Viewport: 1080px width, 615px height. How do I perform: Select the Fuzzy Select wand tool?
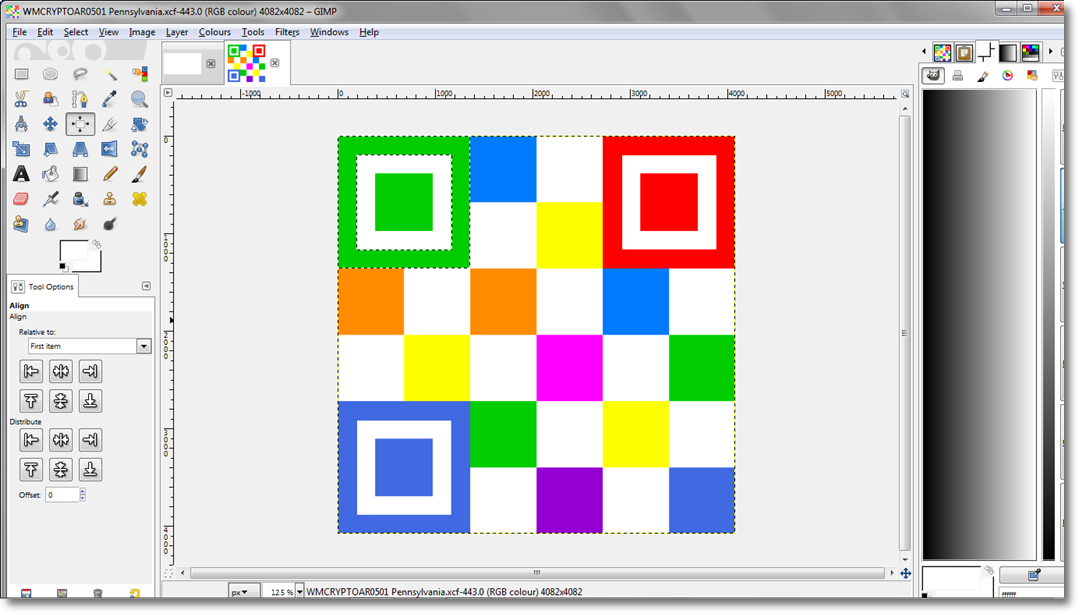tap(110, 74)
